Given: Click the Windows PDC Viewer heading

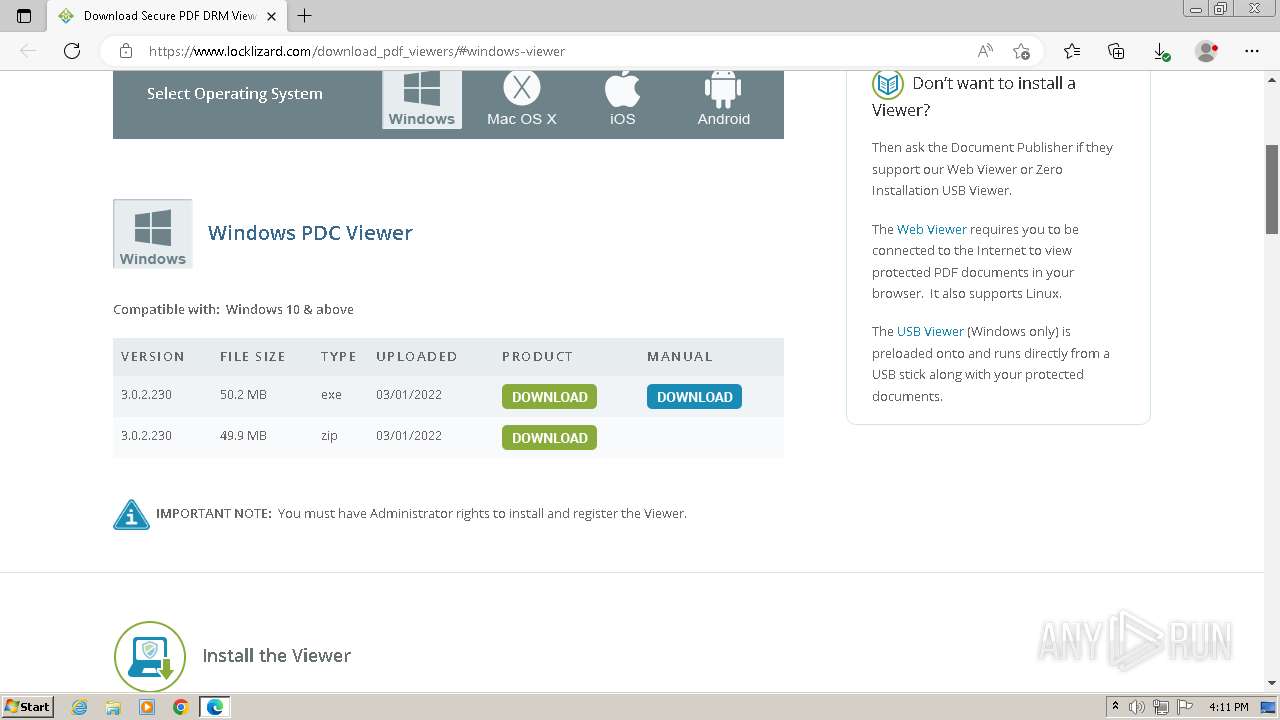Looking at the screenshot, I should [310, 233].
